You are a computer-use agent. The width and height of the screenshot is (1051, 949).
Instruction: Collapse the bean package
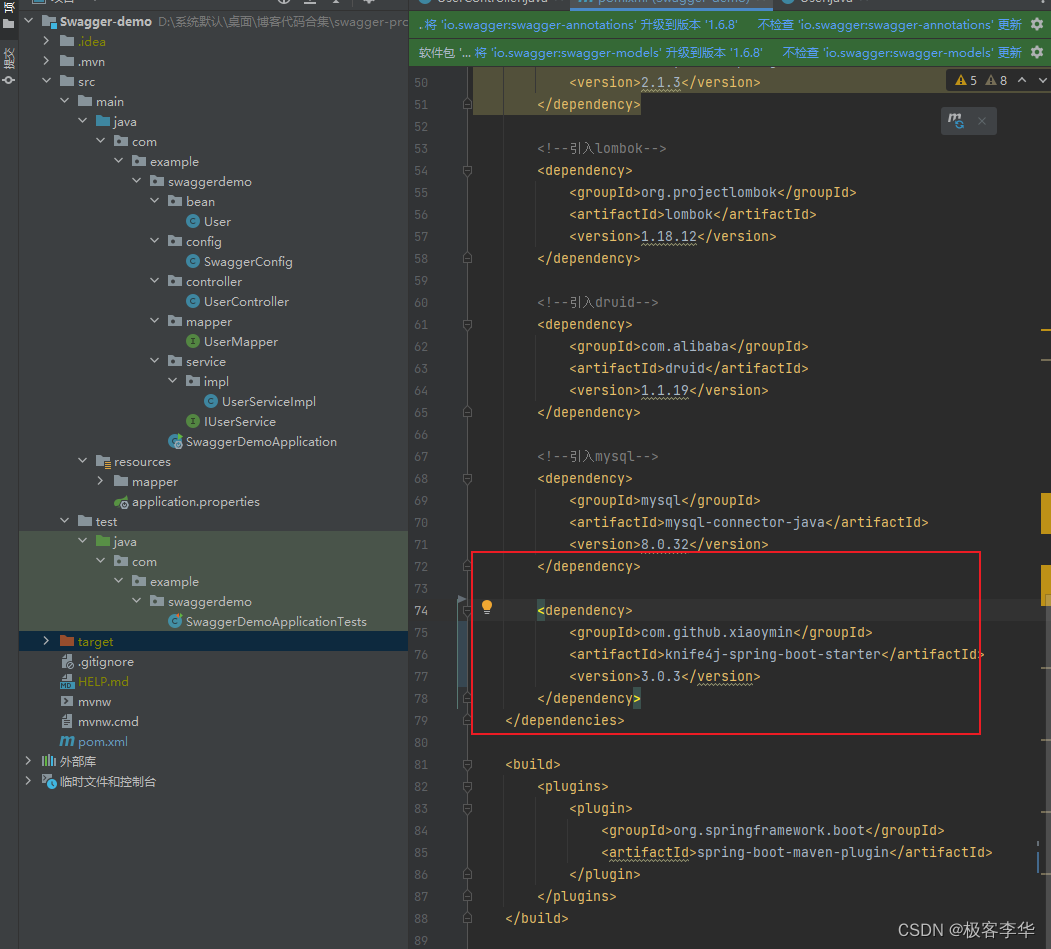coord(155,200)
